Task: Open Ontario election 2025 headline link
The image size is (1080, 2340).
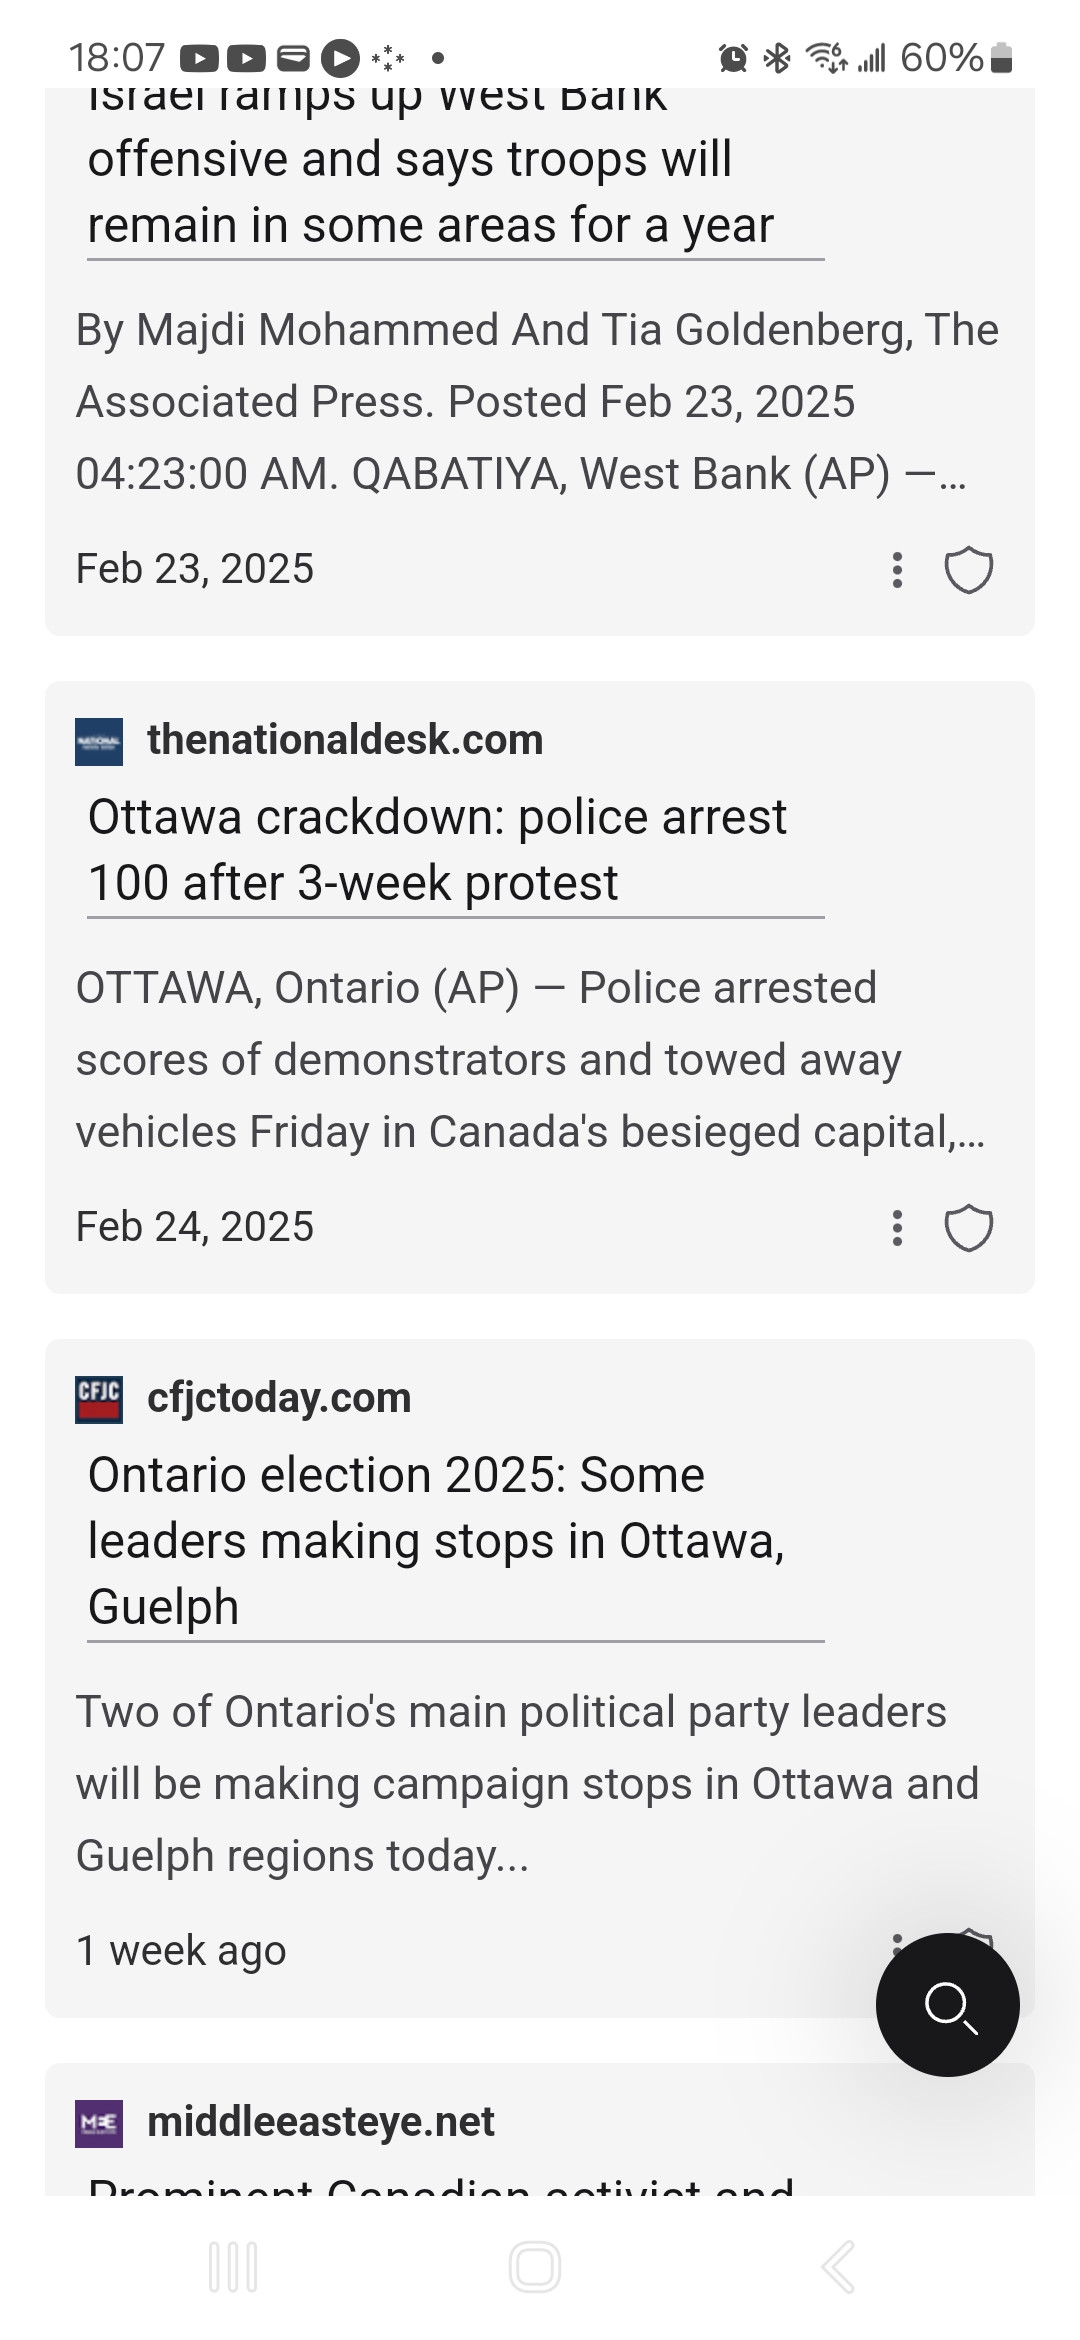Action: pos(436,1540)
